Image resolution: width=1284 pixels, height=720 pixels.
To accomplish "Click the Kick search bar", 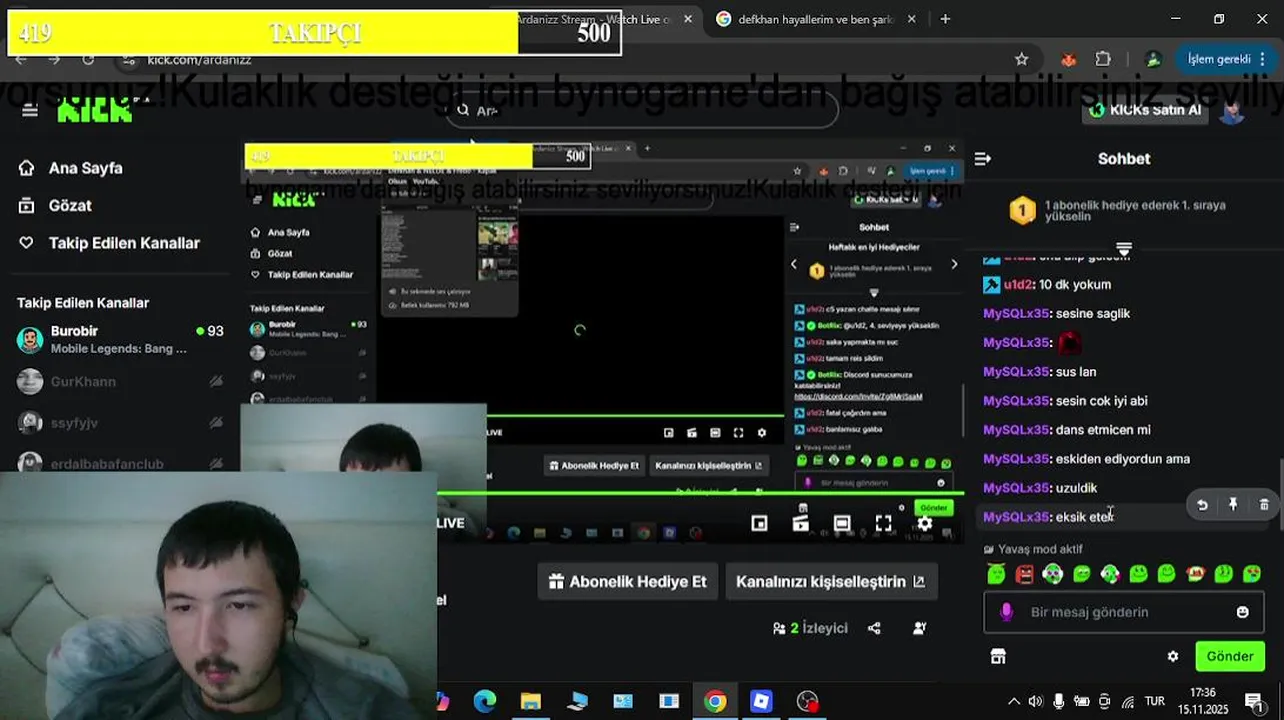I will (x=642, y=111).
